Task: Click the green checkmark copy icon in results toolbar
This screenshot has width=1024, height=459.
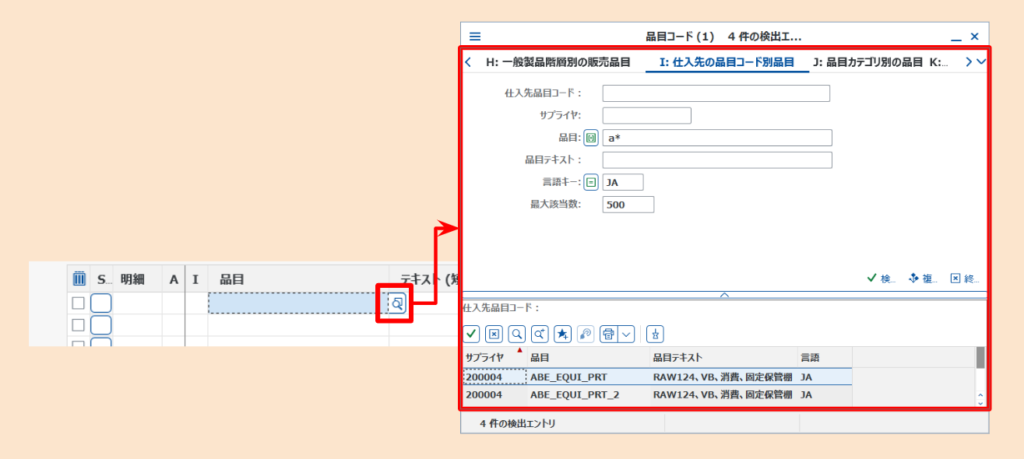Action: click(x=472, y=334)
